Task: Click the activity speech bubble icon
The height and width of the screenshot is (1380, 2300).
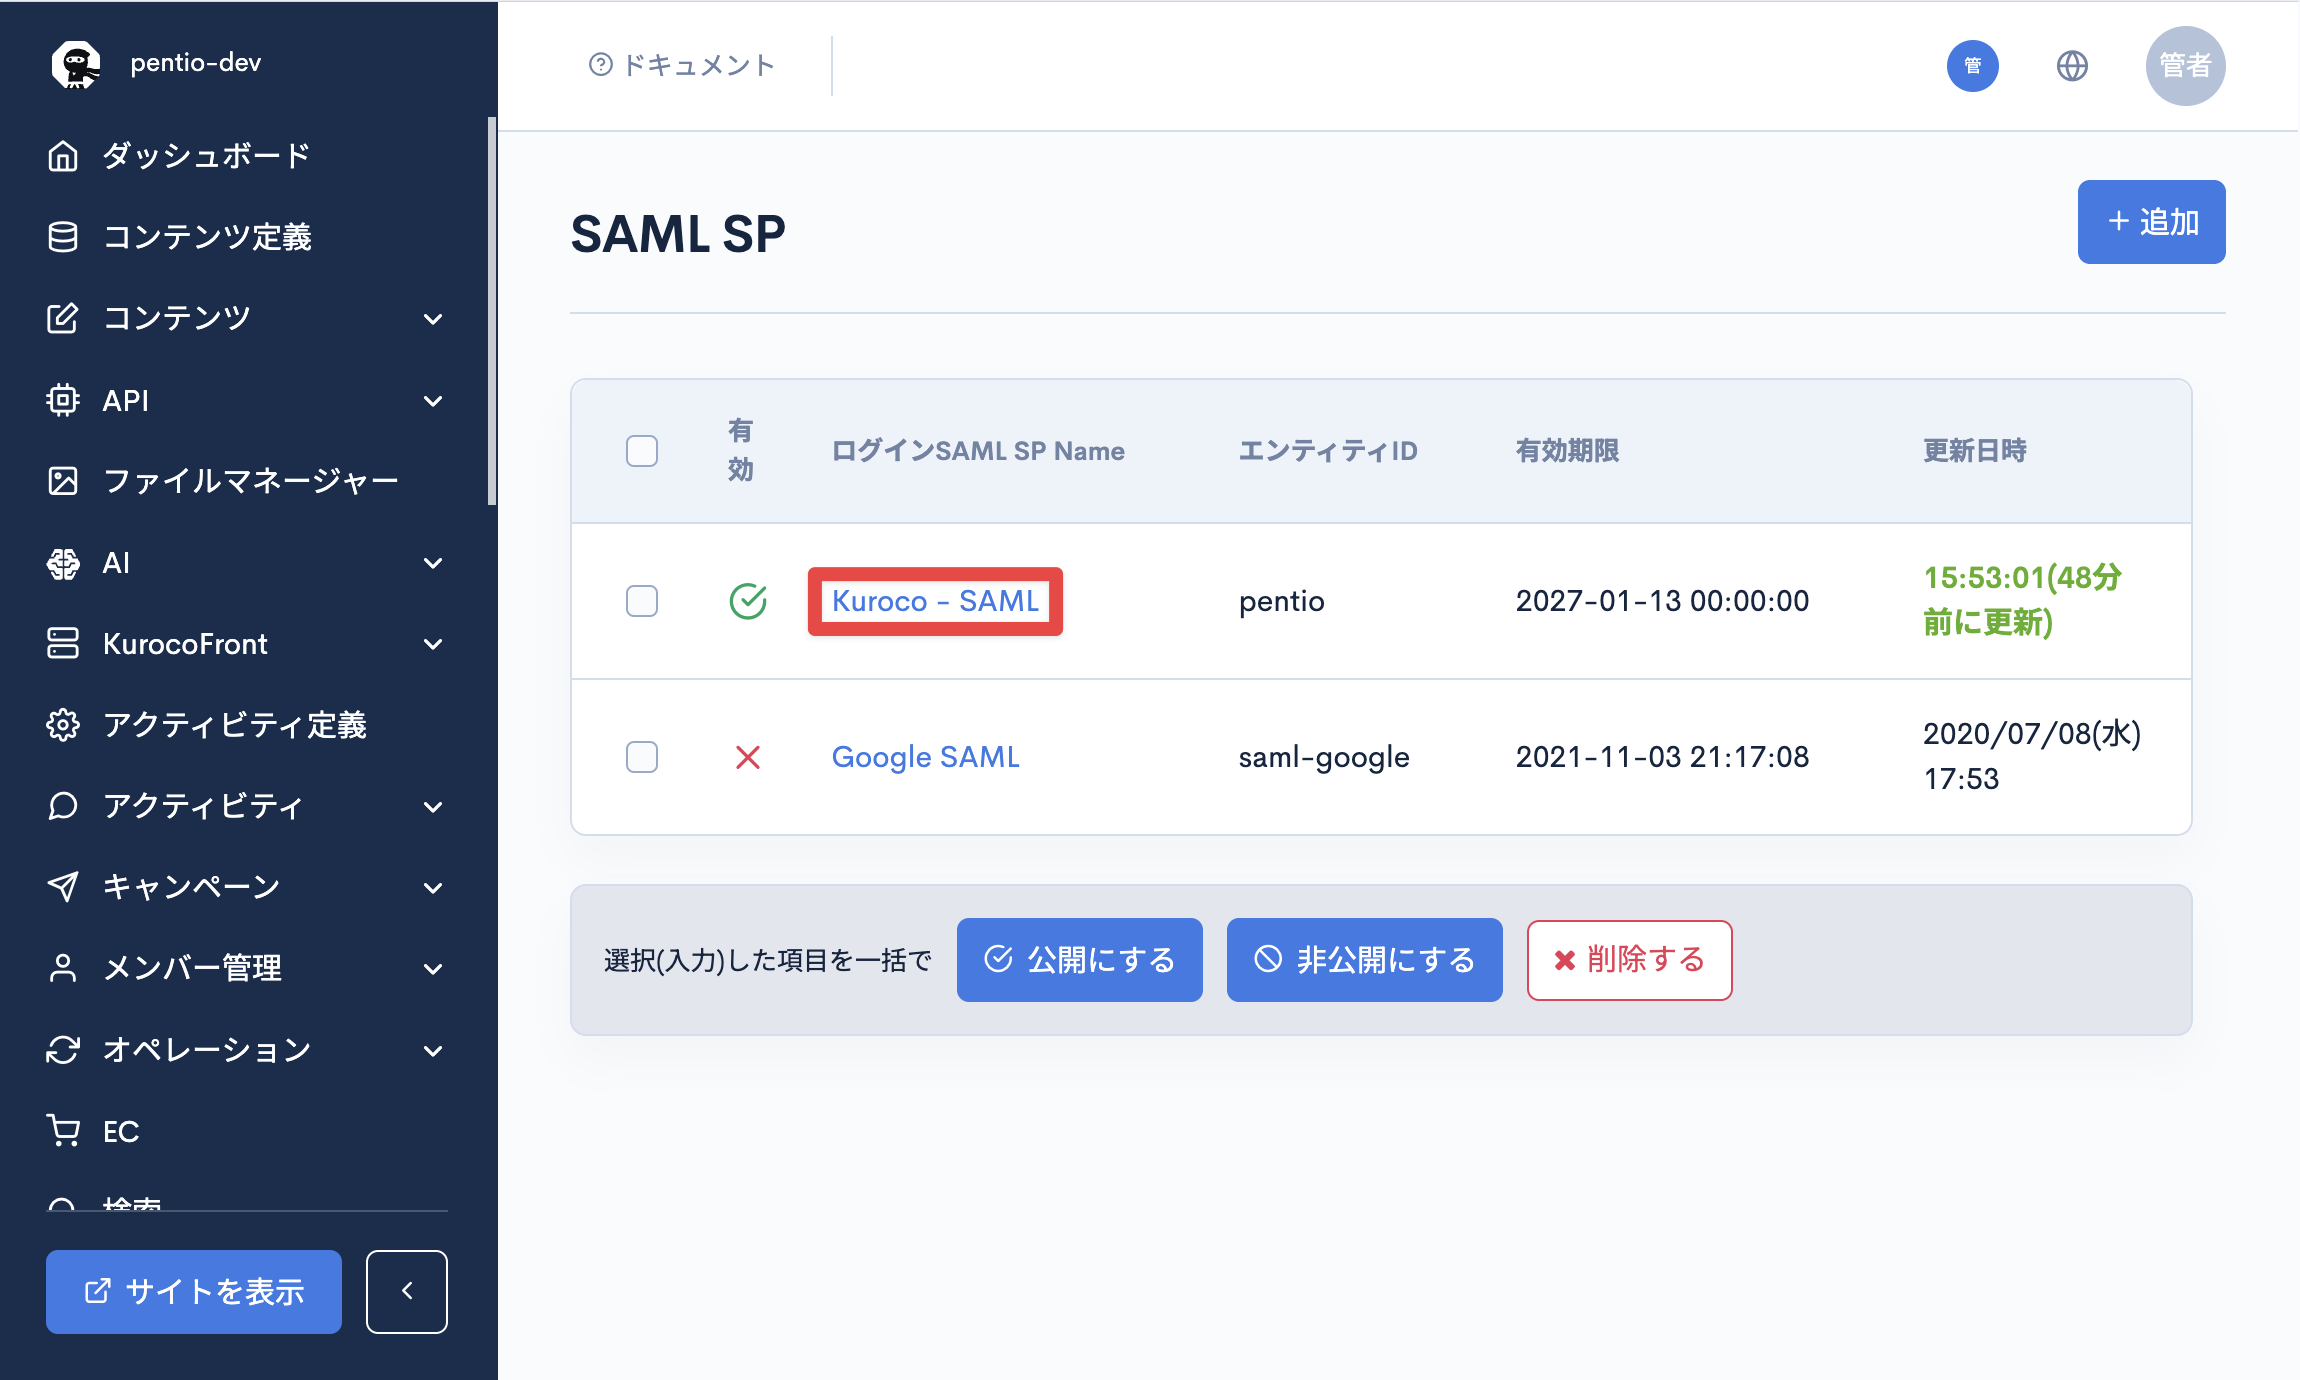Action: (x=63, y=806)
